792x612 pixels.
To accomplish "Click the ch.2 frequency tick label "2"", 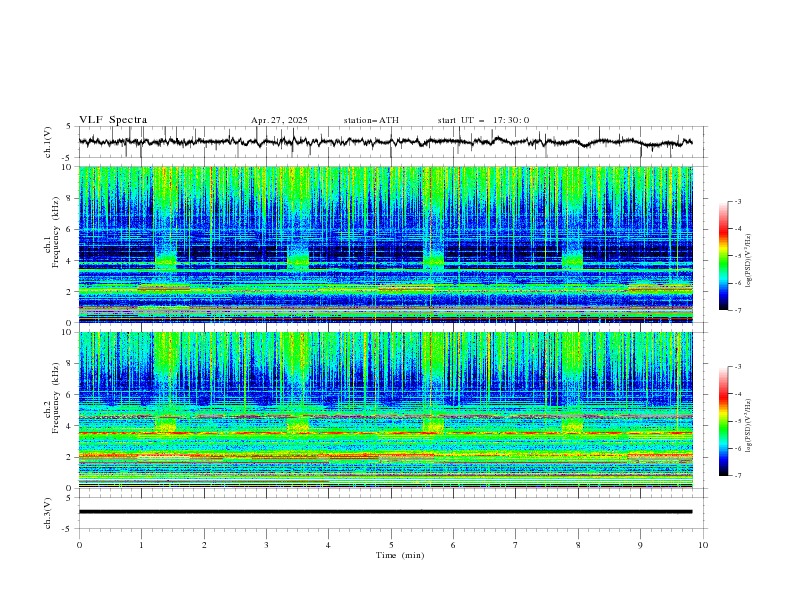I will [71, 457].
